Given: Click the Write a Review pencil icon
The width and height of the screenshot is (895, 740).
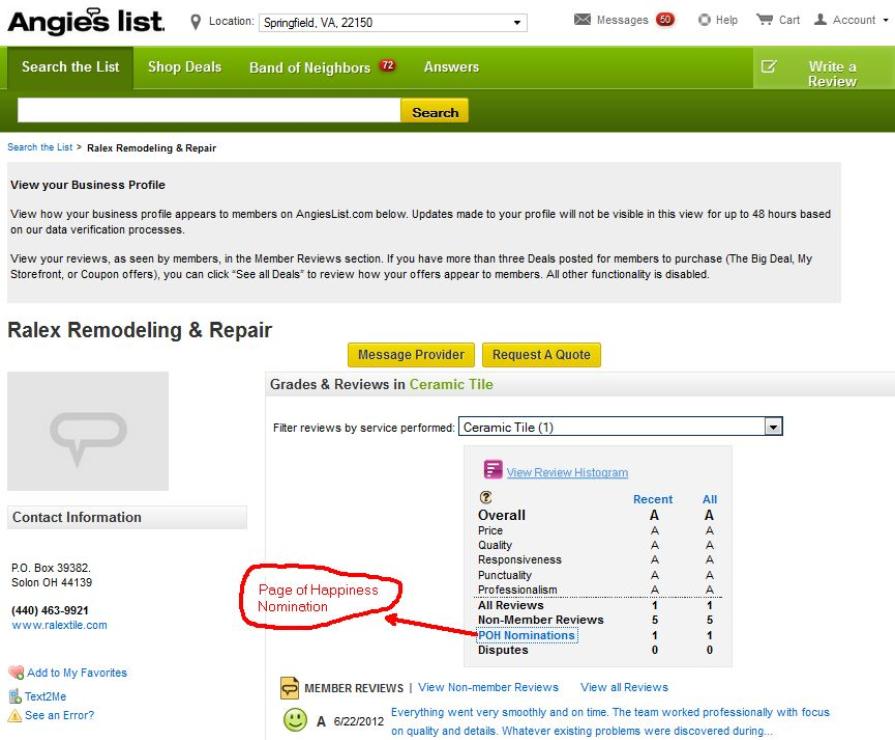Looking at the screenshot, I should tap(769, 67).
